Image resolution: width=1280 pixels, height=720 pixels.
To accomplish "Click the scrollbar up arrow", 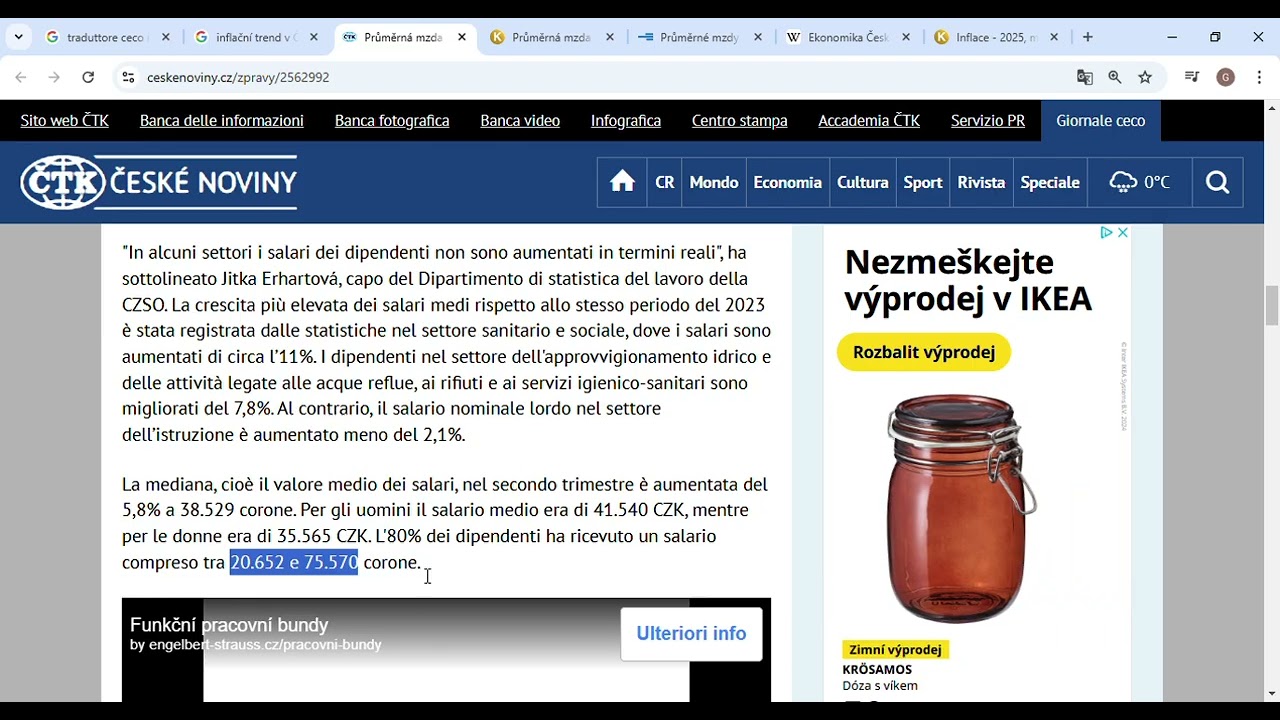I will click(x=1272, y=107).
